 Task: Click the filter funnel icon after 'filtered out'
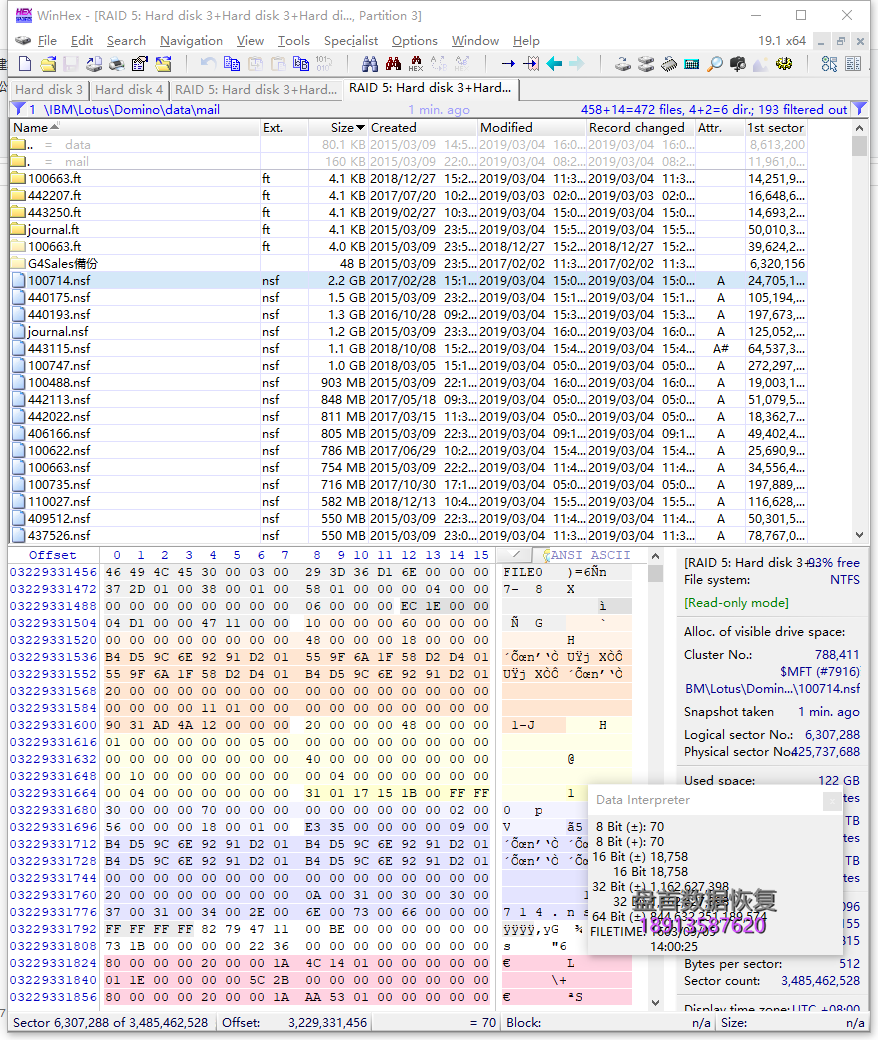click(x=859, y=109)
